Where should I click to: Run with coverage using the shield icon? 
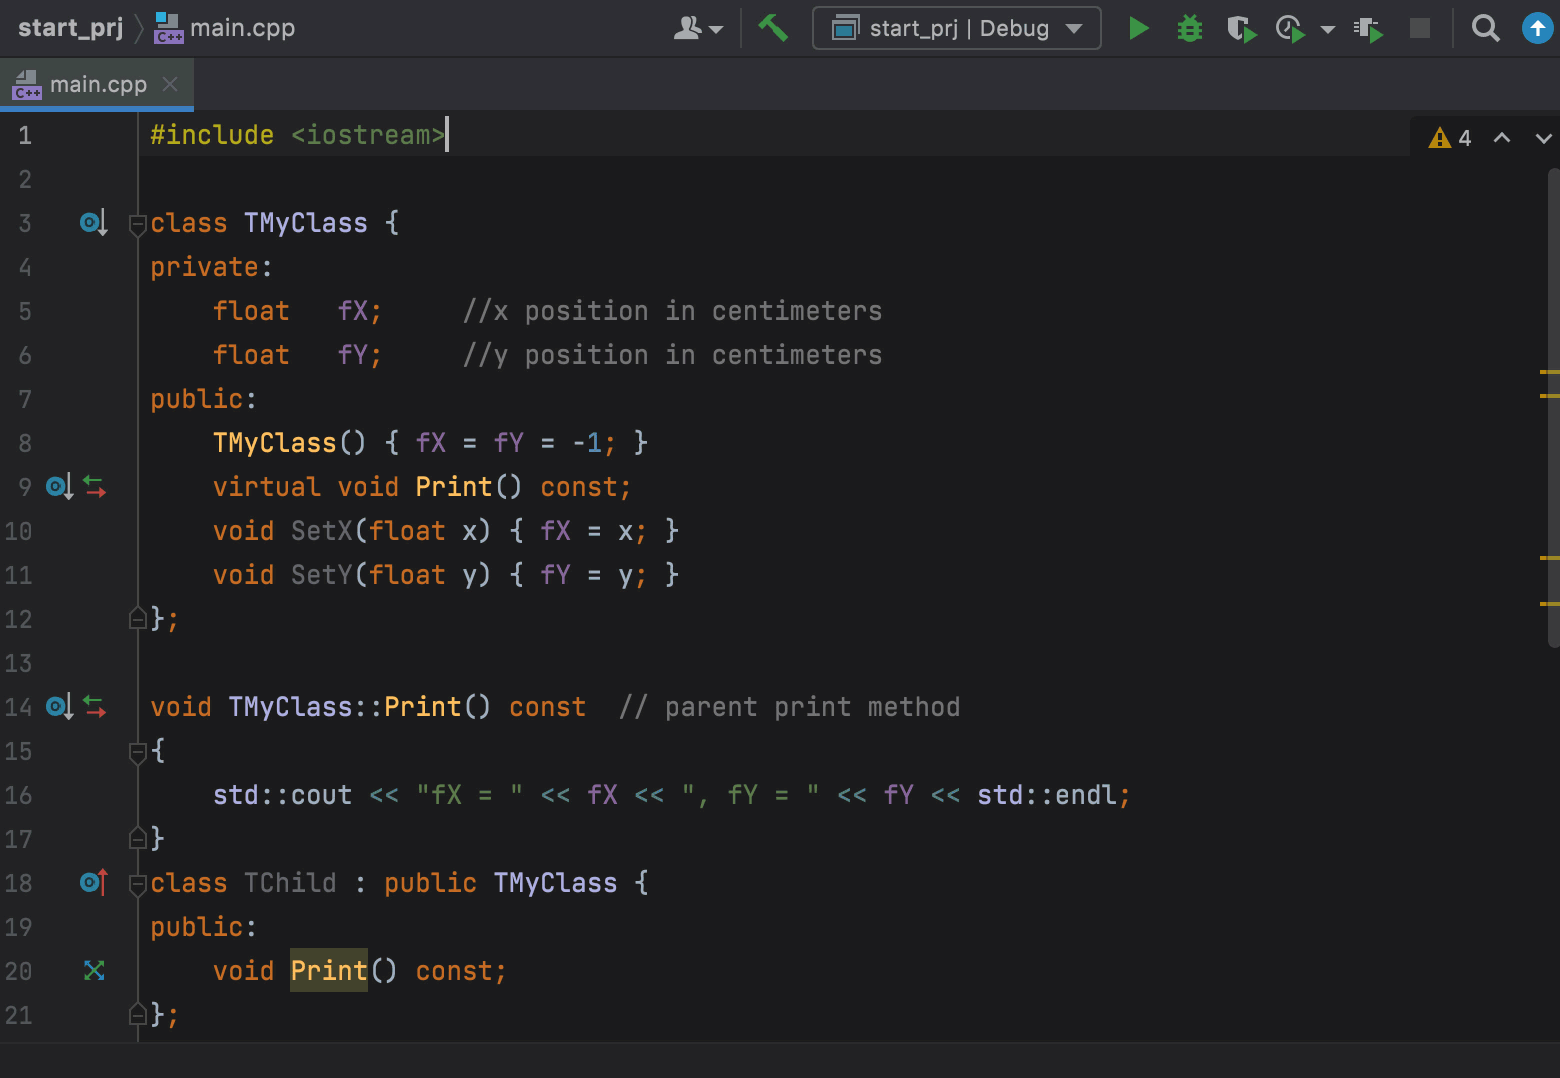tap(1241, 28)
